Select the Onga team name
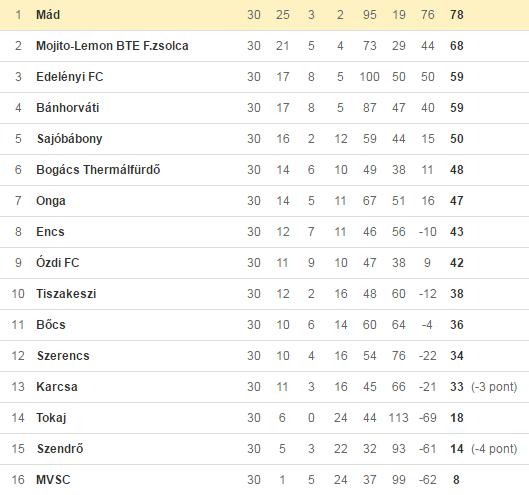Screen dimensions: 529x495 pyautogui.click(x=51, y=201)
